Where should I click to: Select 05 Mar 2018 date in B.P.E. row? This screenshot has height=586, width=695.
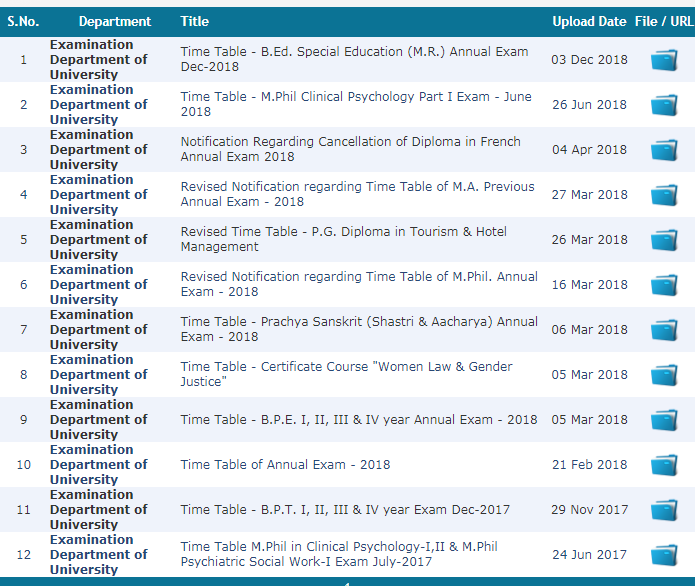589,420
